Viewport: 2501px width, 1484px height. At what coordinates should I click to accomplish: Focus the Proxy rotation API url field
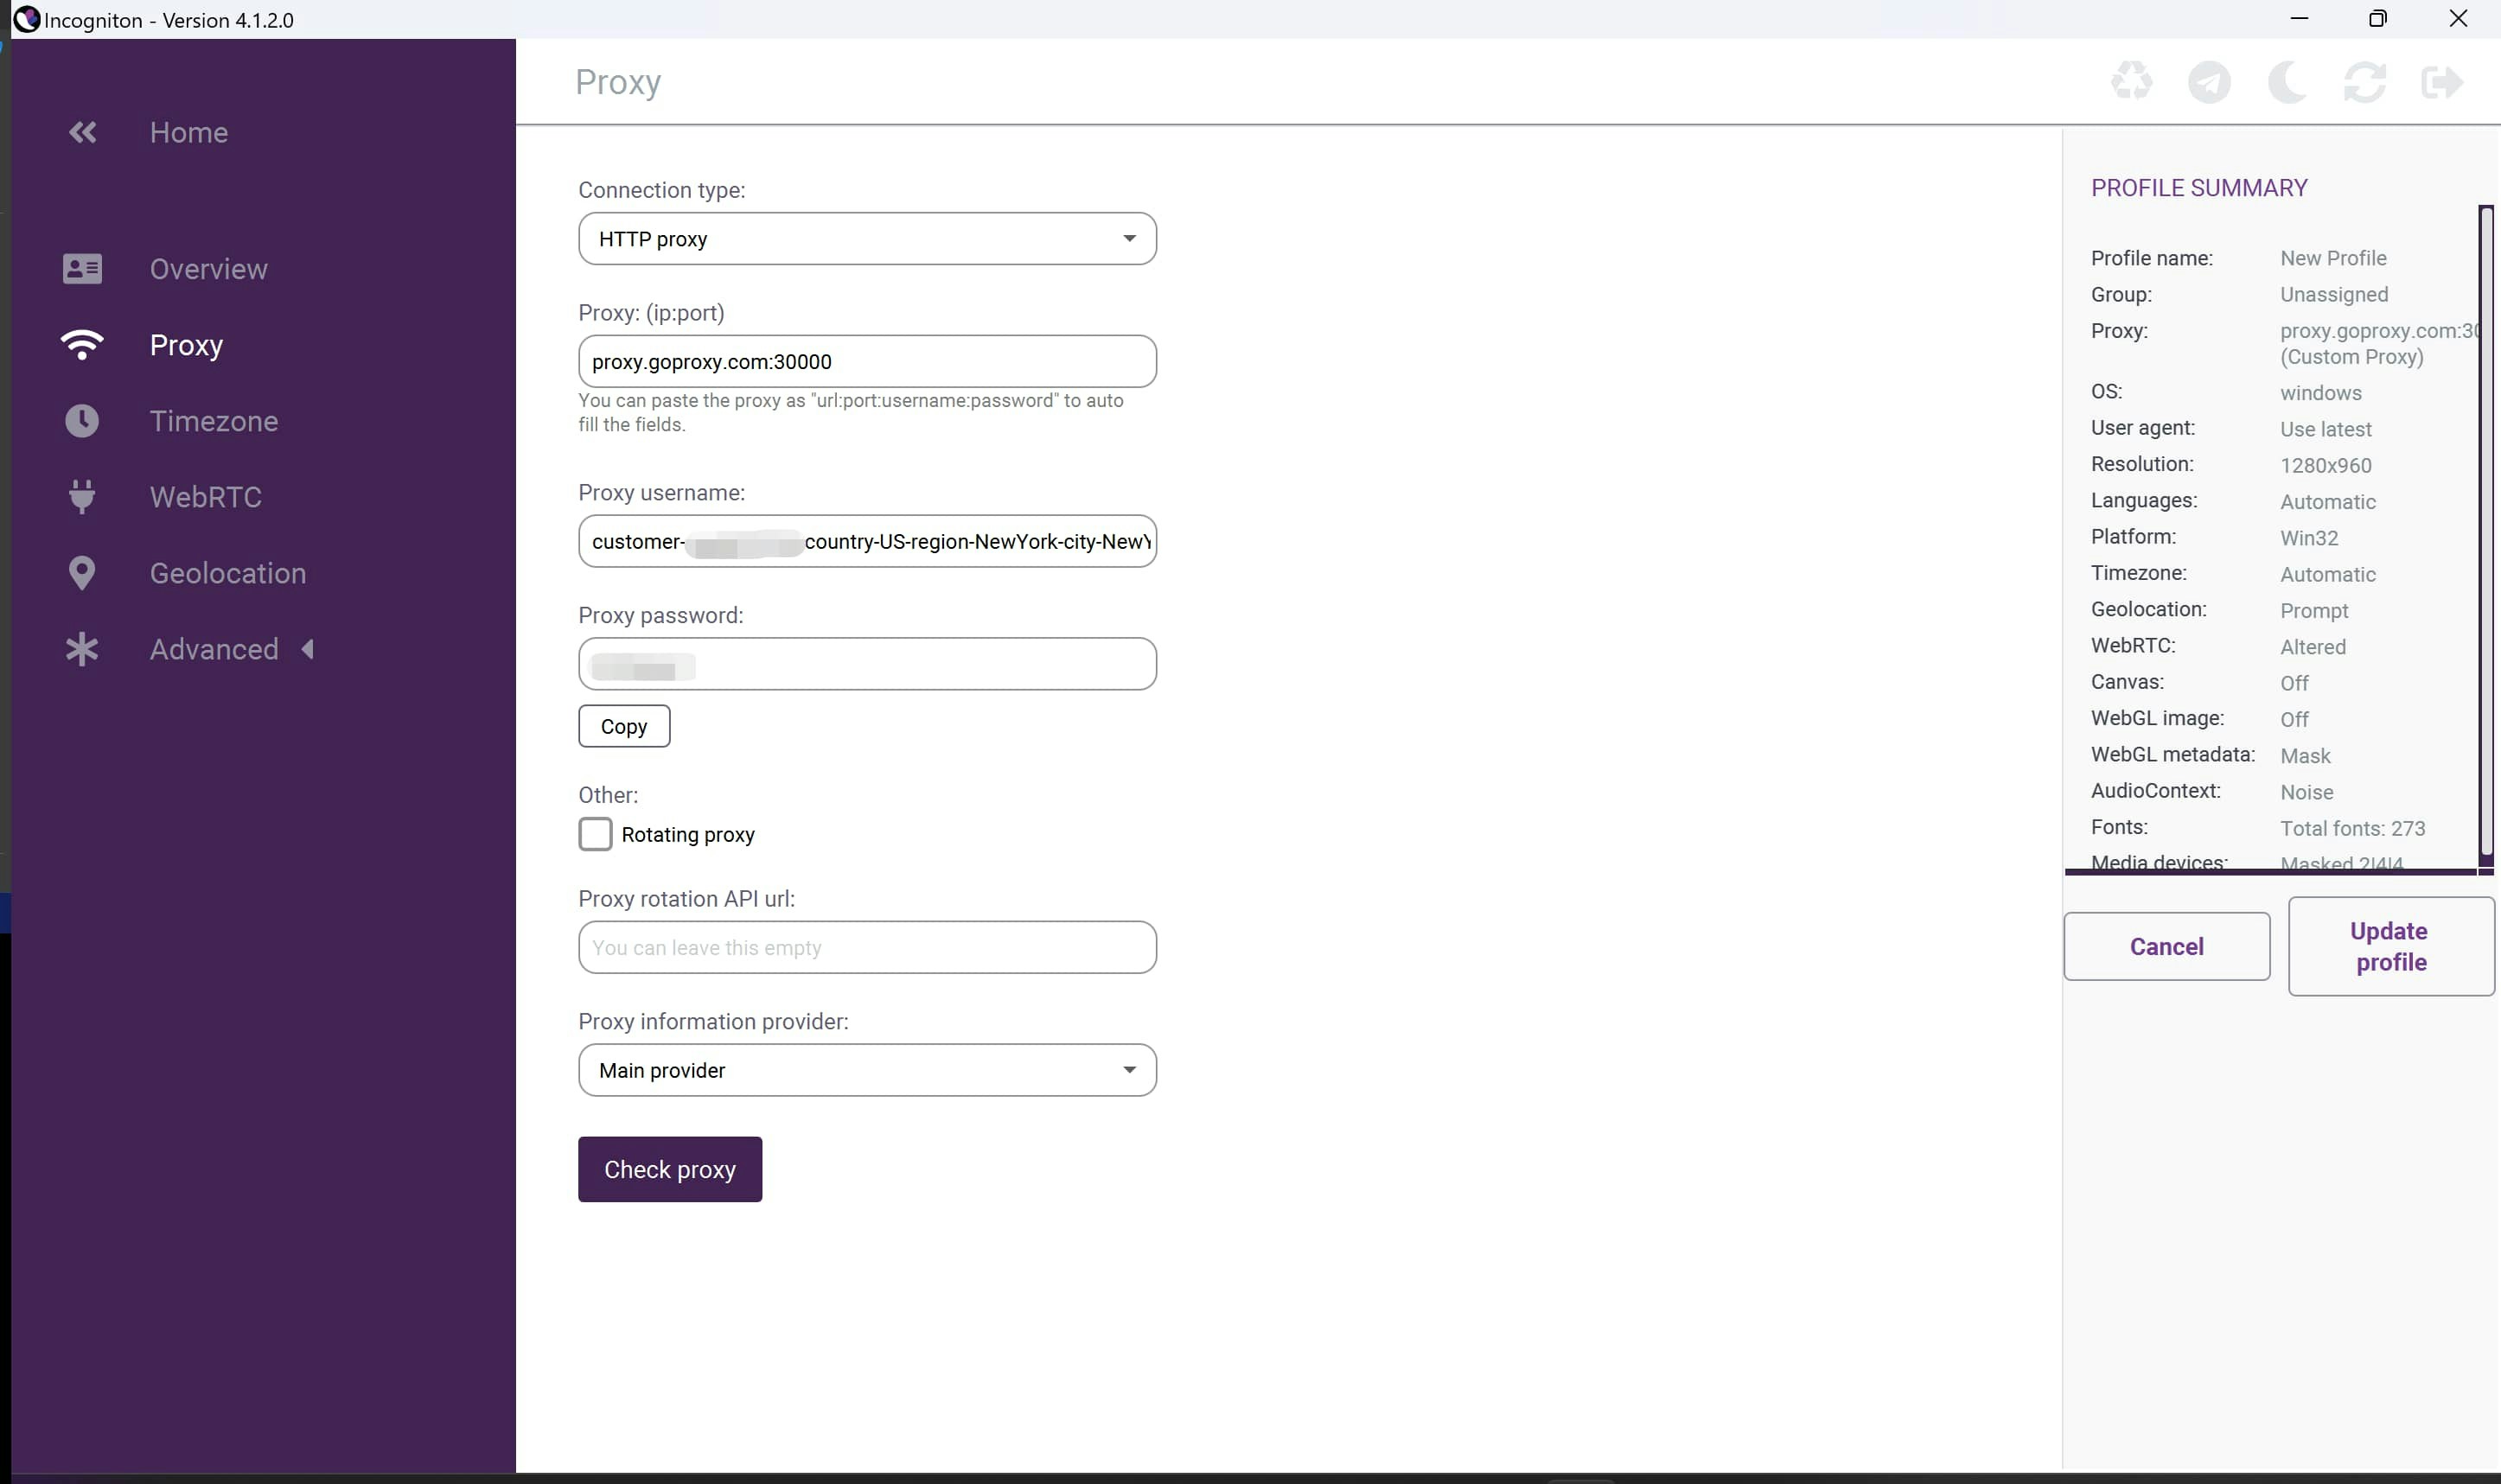pyautogui.click(x=867, y=947)
